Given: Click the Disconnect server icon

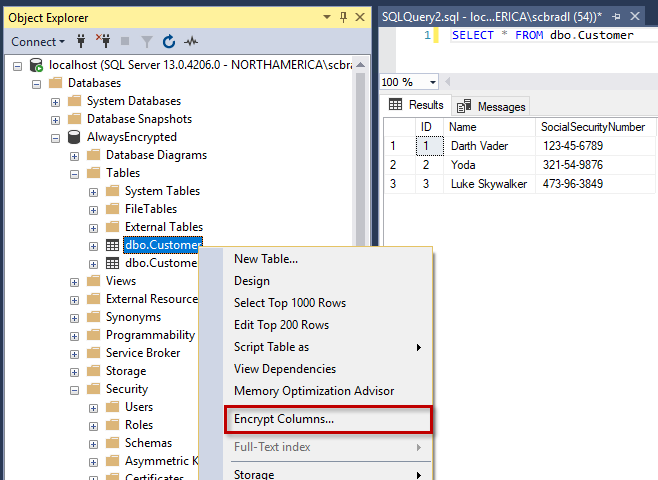Looking at the screenshot, I should (x=102, y=42).
